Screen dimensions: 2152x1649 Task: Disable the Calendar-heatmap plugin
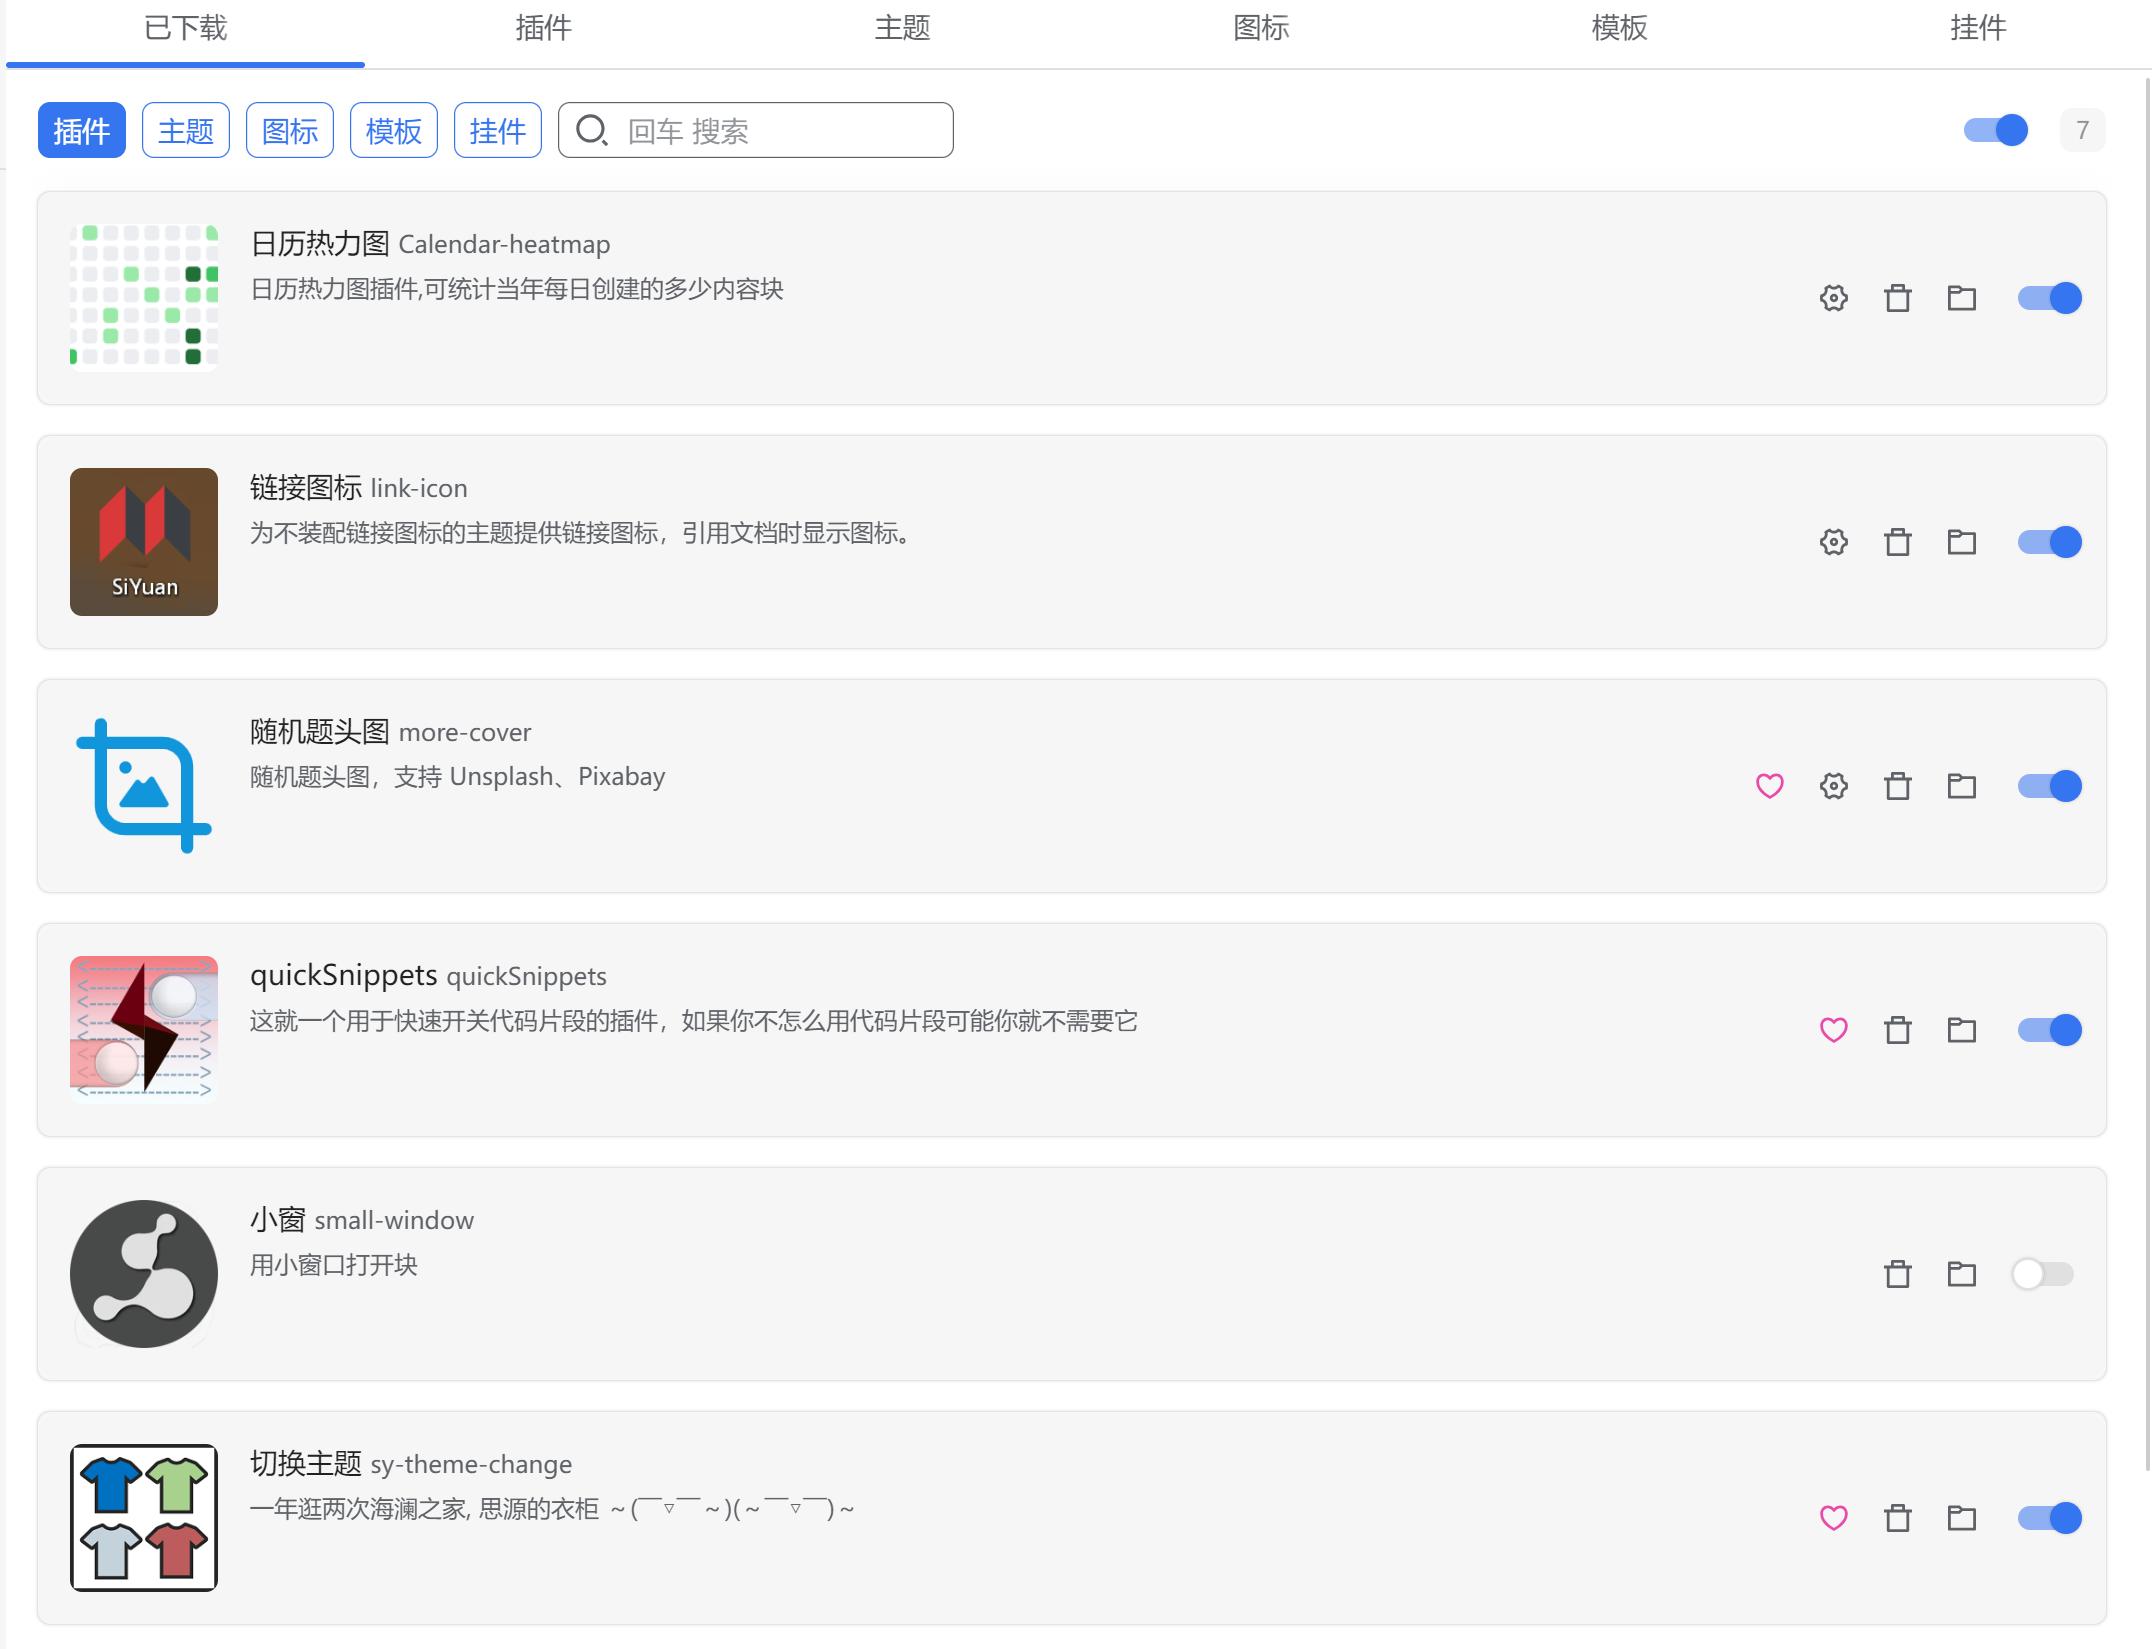coord(2049,298)
